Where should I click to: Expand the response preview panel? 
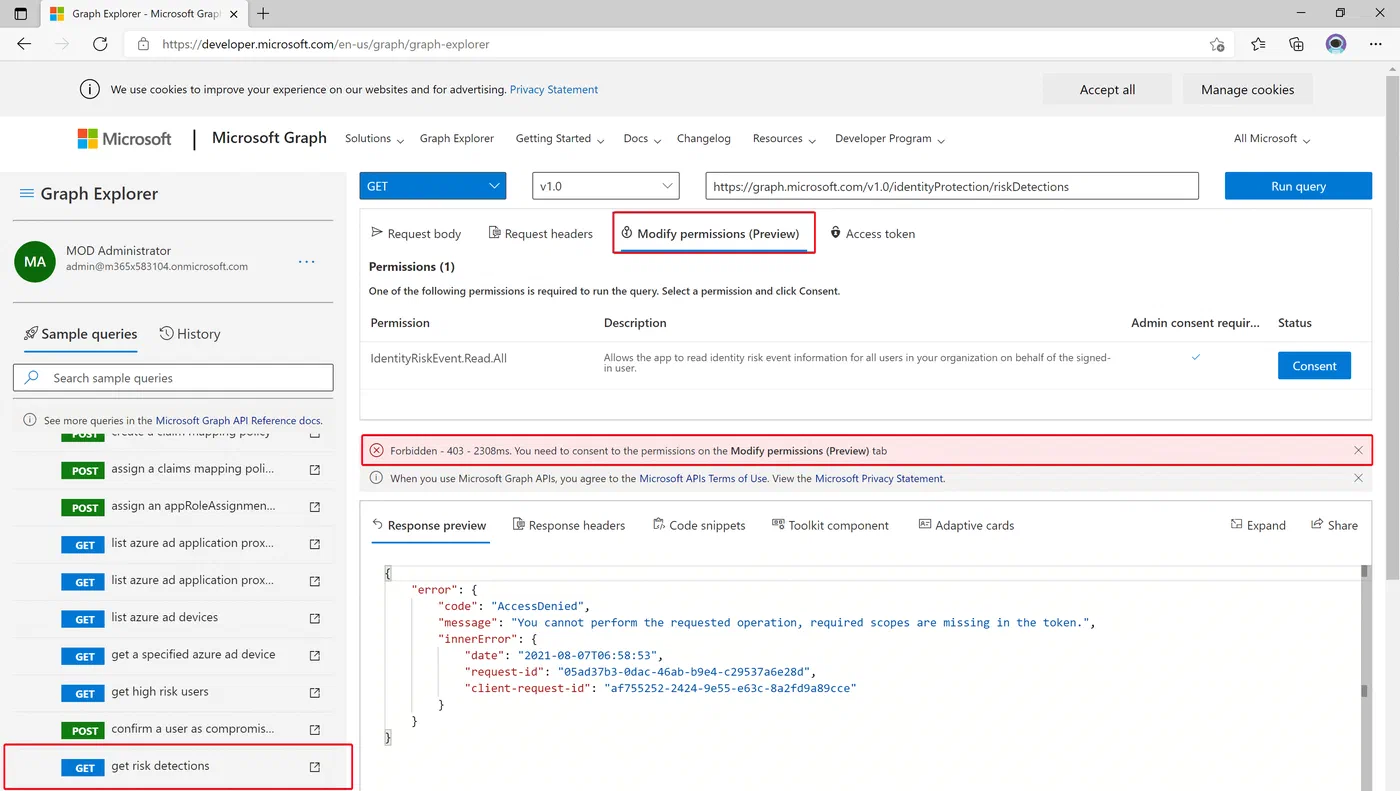[1258, 525]
